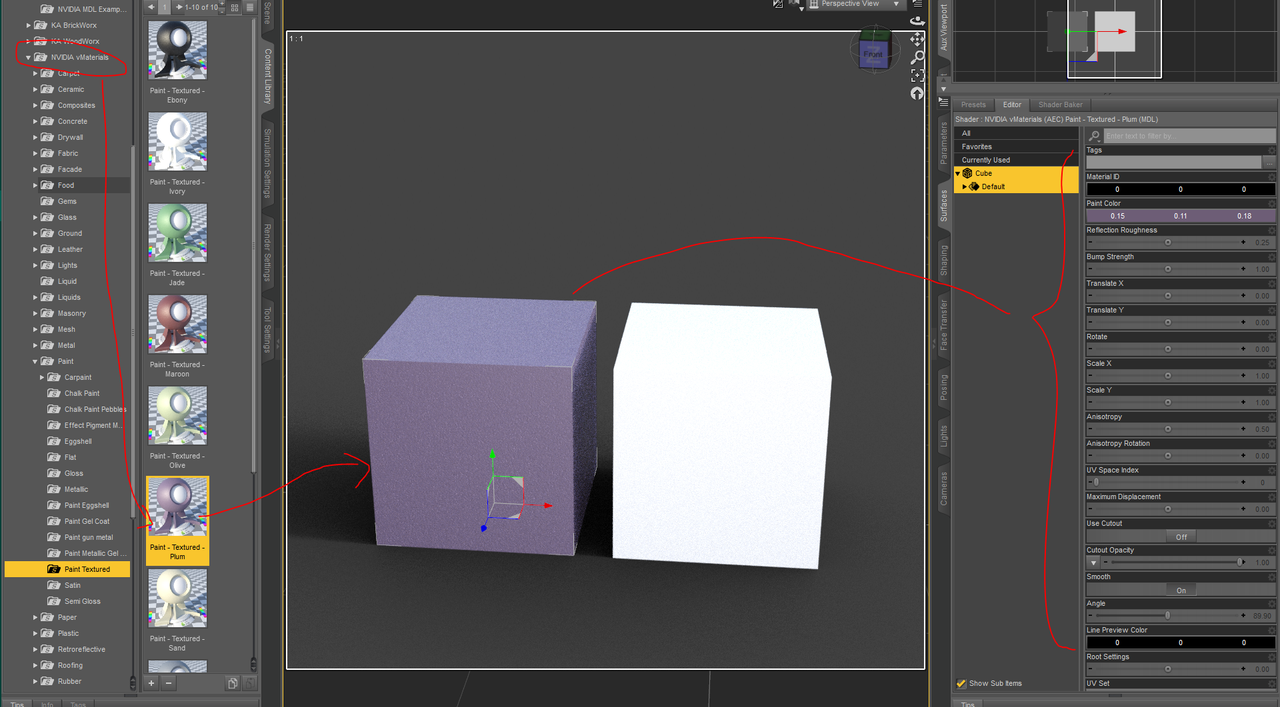Click the Paint Textured folder icon
Viewport: 1280px width, 707px height.
[x=55, y=569]
